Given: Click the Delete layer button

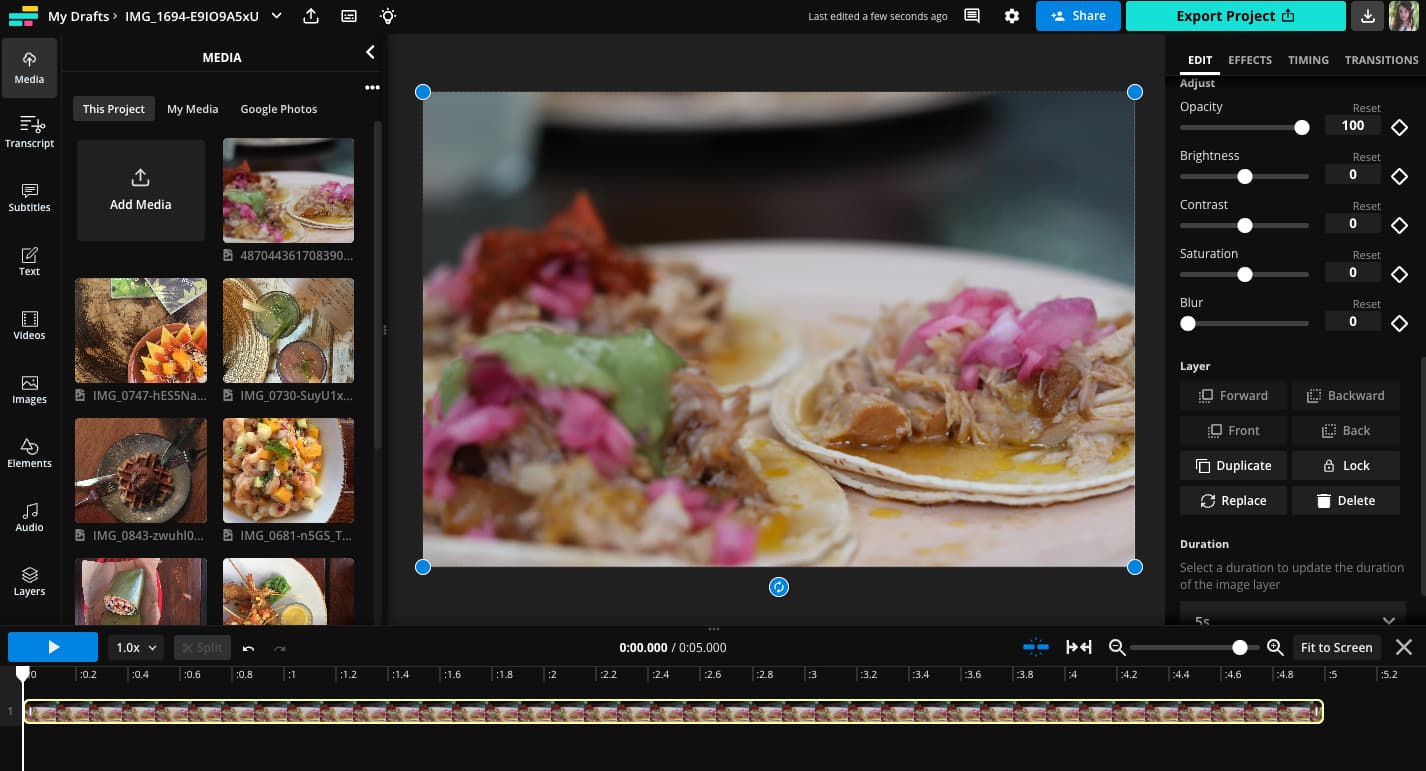Looking at the screenshot, I should (1345, 501).
